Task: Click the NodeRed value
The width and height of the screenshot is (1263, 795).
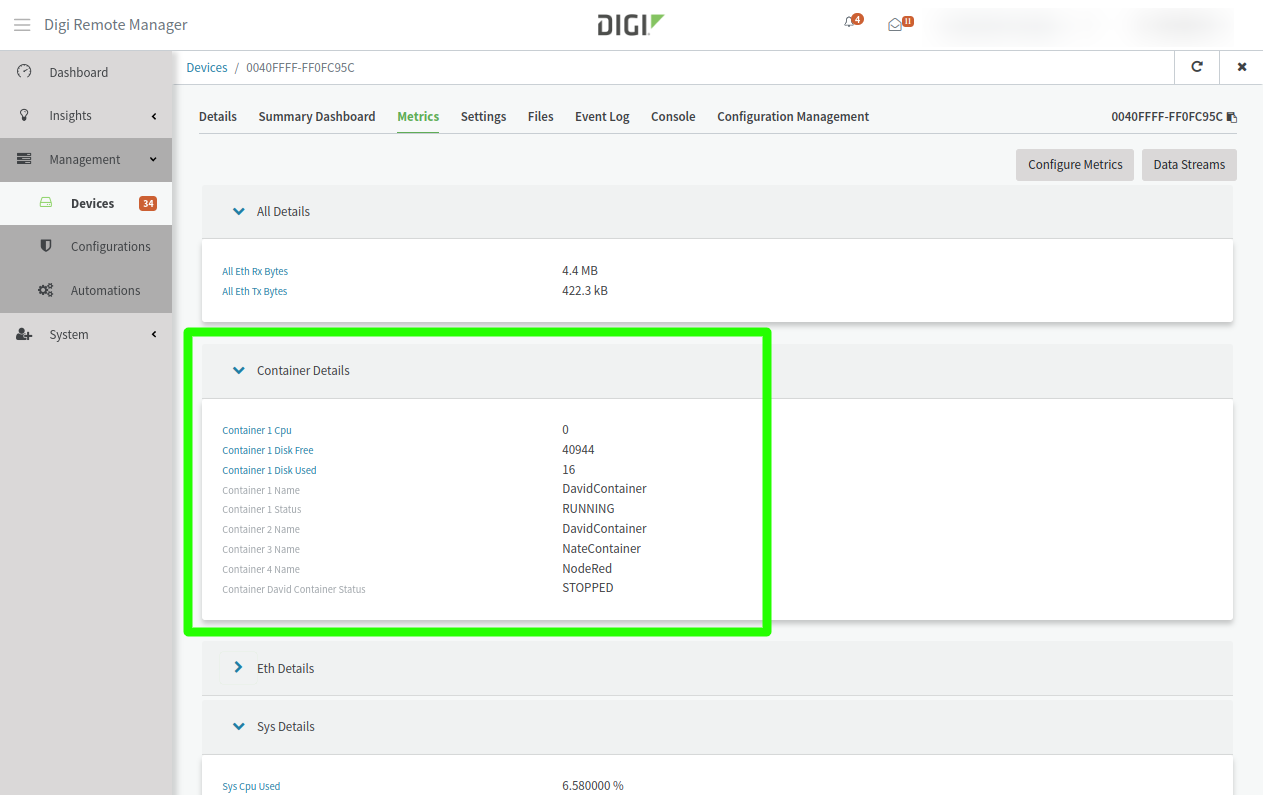Action: pyautogui.click(x=587, y=568)
